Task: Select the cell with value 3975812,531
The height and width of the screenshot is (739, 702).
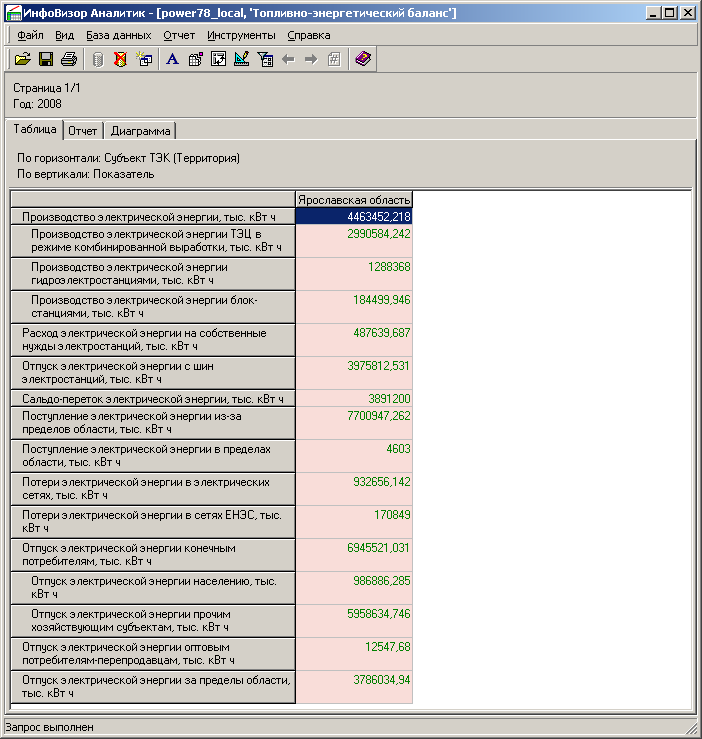Action: pos(354,373)
